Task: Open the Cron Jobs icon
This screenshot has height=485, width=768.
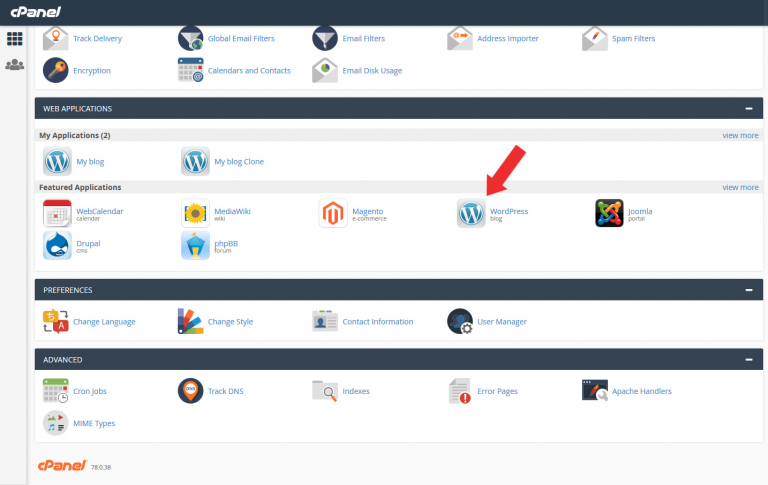Action: pos(57,391)
